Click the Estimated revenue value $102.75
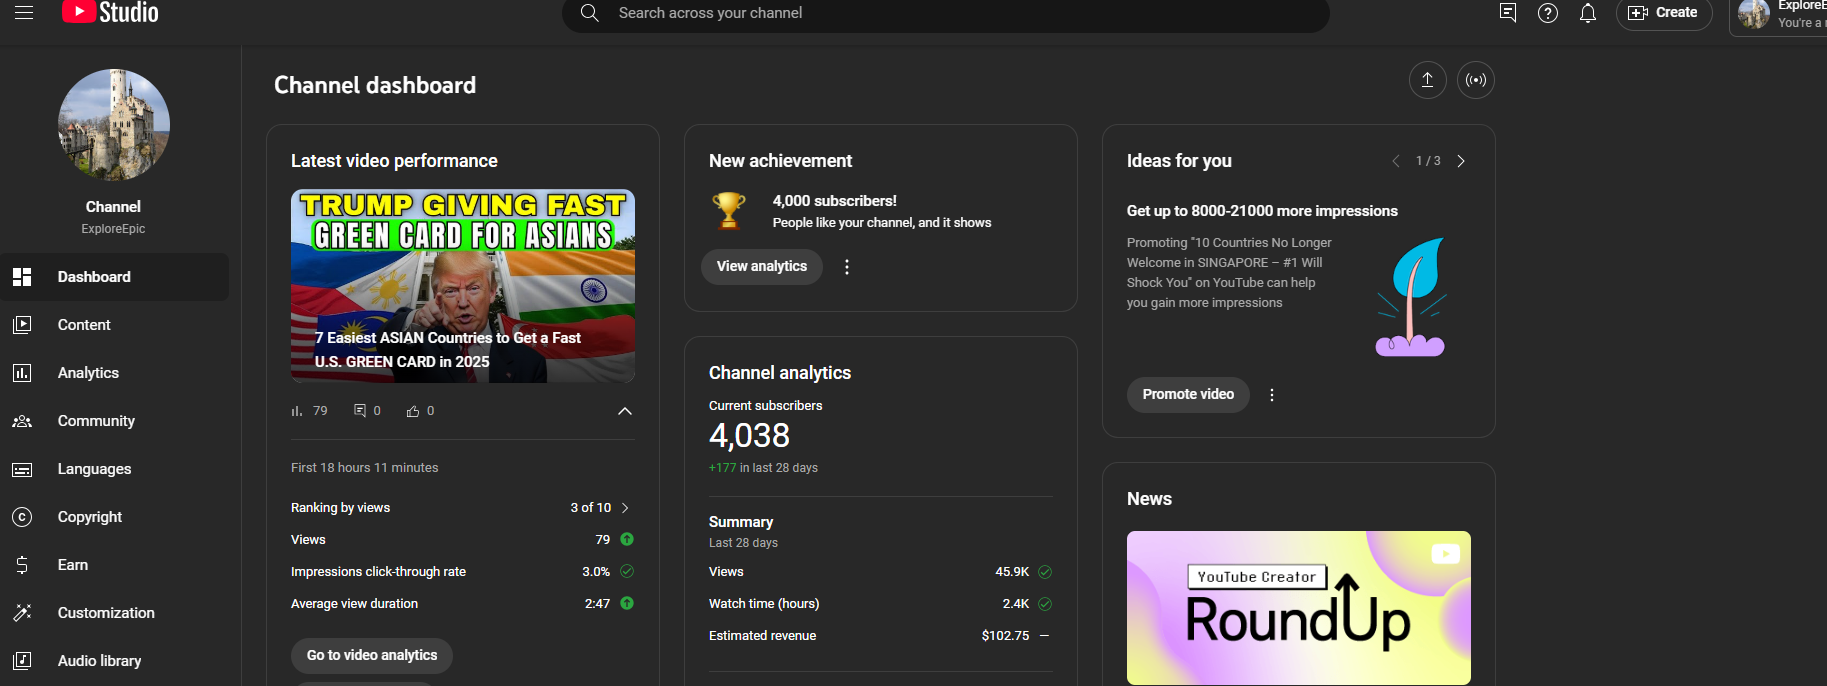The image size is (1827, 686). [1005, 636]
